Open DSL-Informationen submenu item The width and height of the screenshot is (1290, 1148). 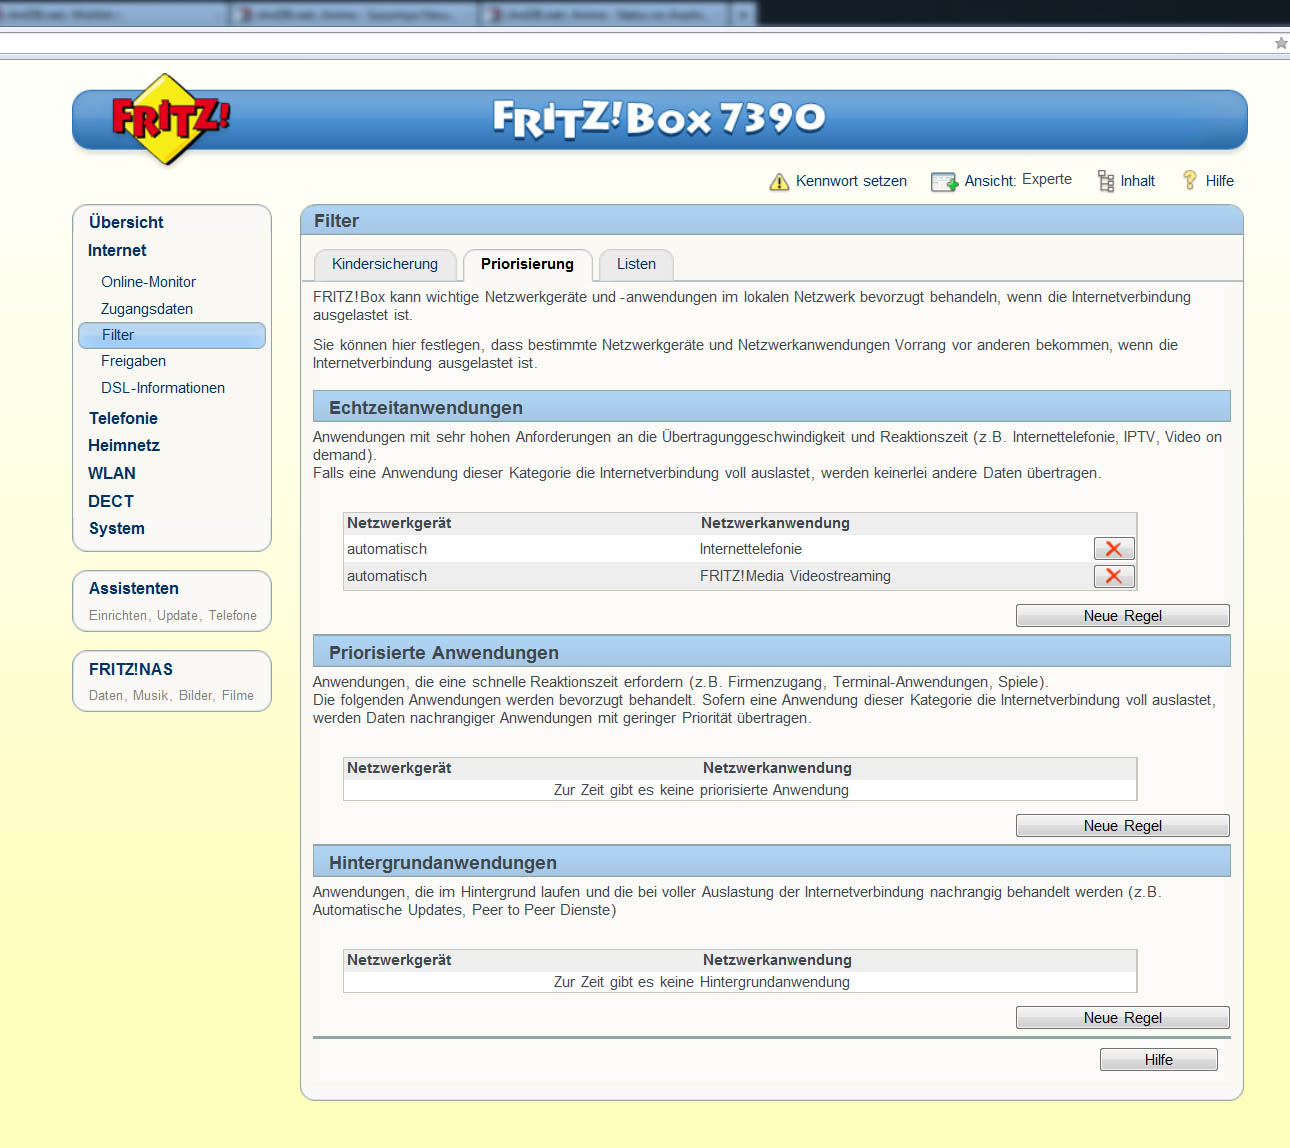pyautogui.click(x=163, y=388)
